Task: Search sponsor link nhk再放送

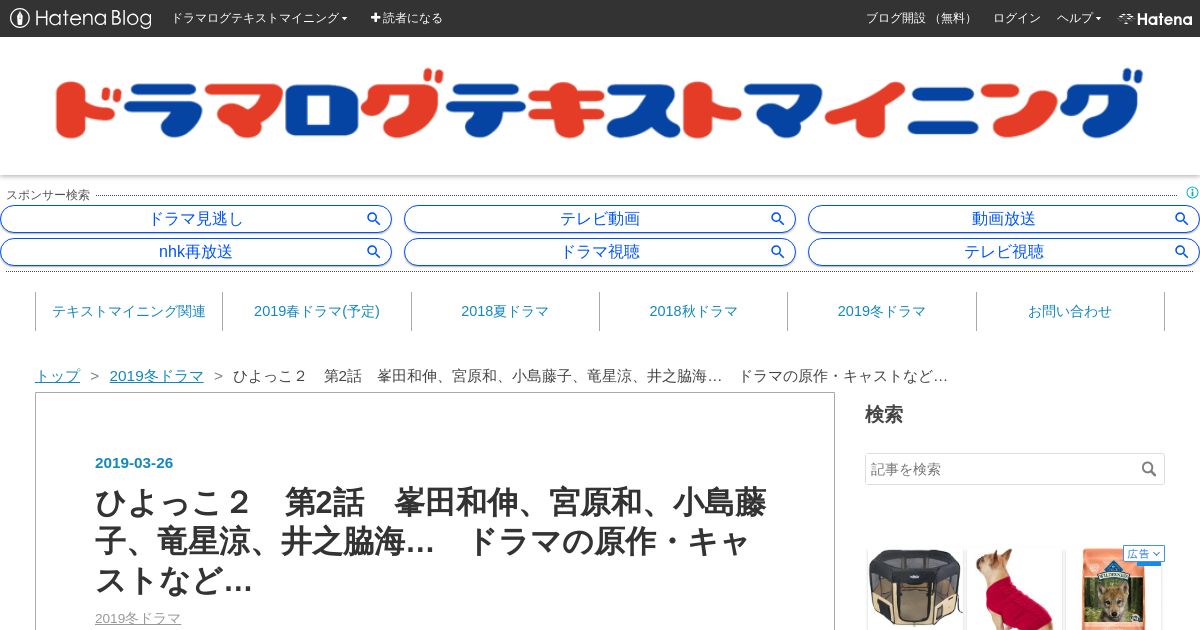Action: click(196, 252)
